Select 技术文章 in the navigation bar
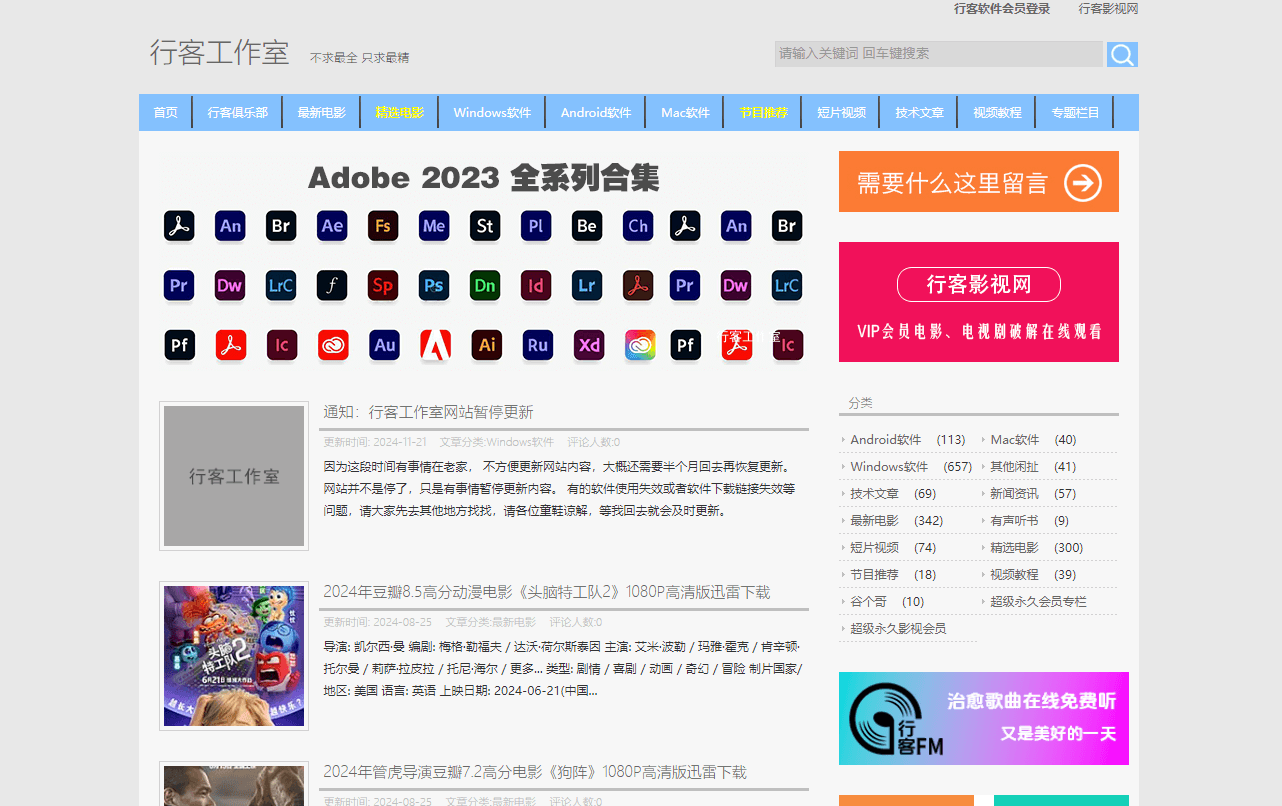Viewport: 1282px width, 806px height. pos(919,112)
